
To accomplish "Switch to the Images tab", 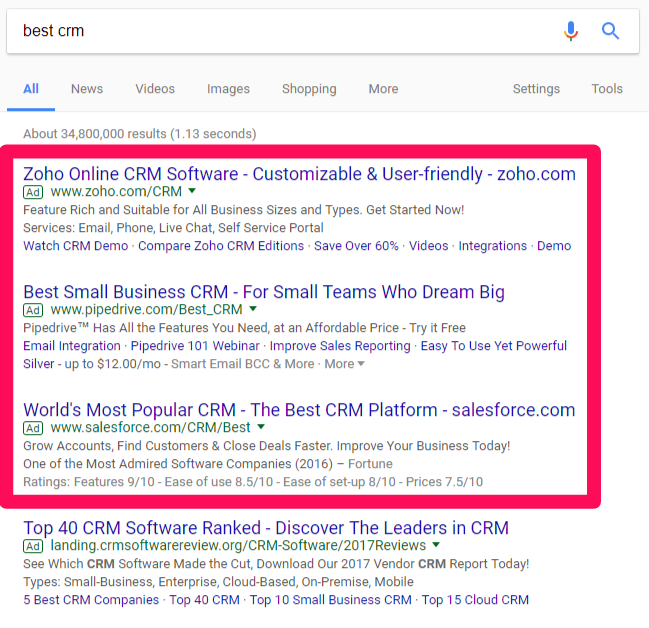I will coord(228,89).
